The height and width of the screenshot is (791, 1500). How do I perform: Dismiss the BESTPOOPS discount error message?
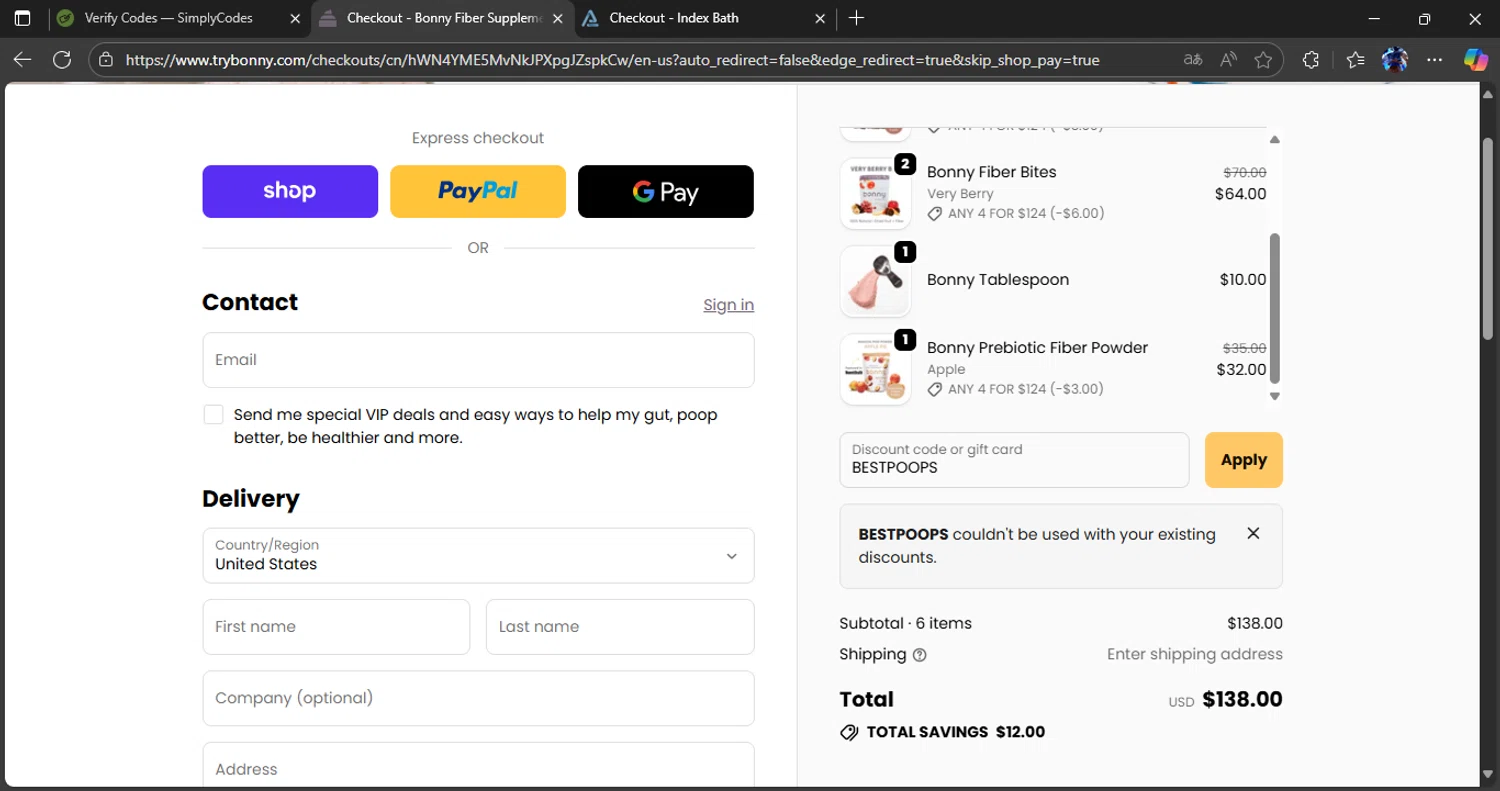[x=1253, y=533]
